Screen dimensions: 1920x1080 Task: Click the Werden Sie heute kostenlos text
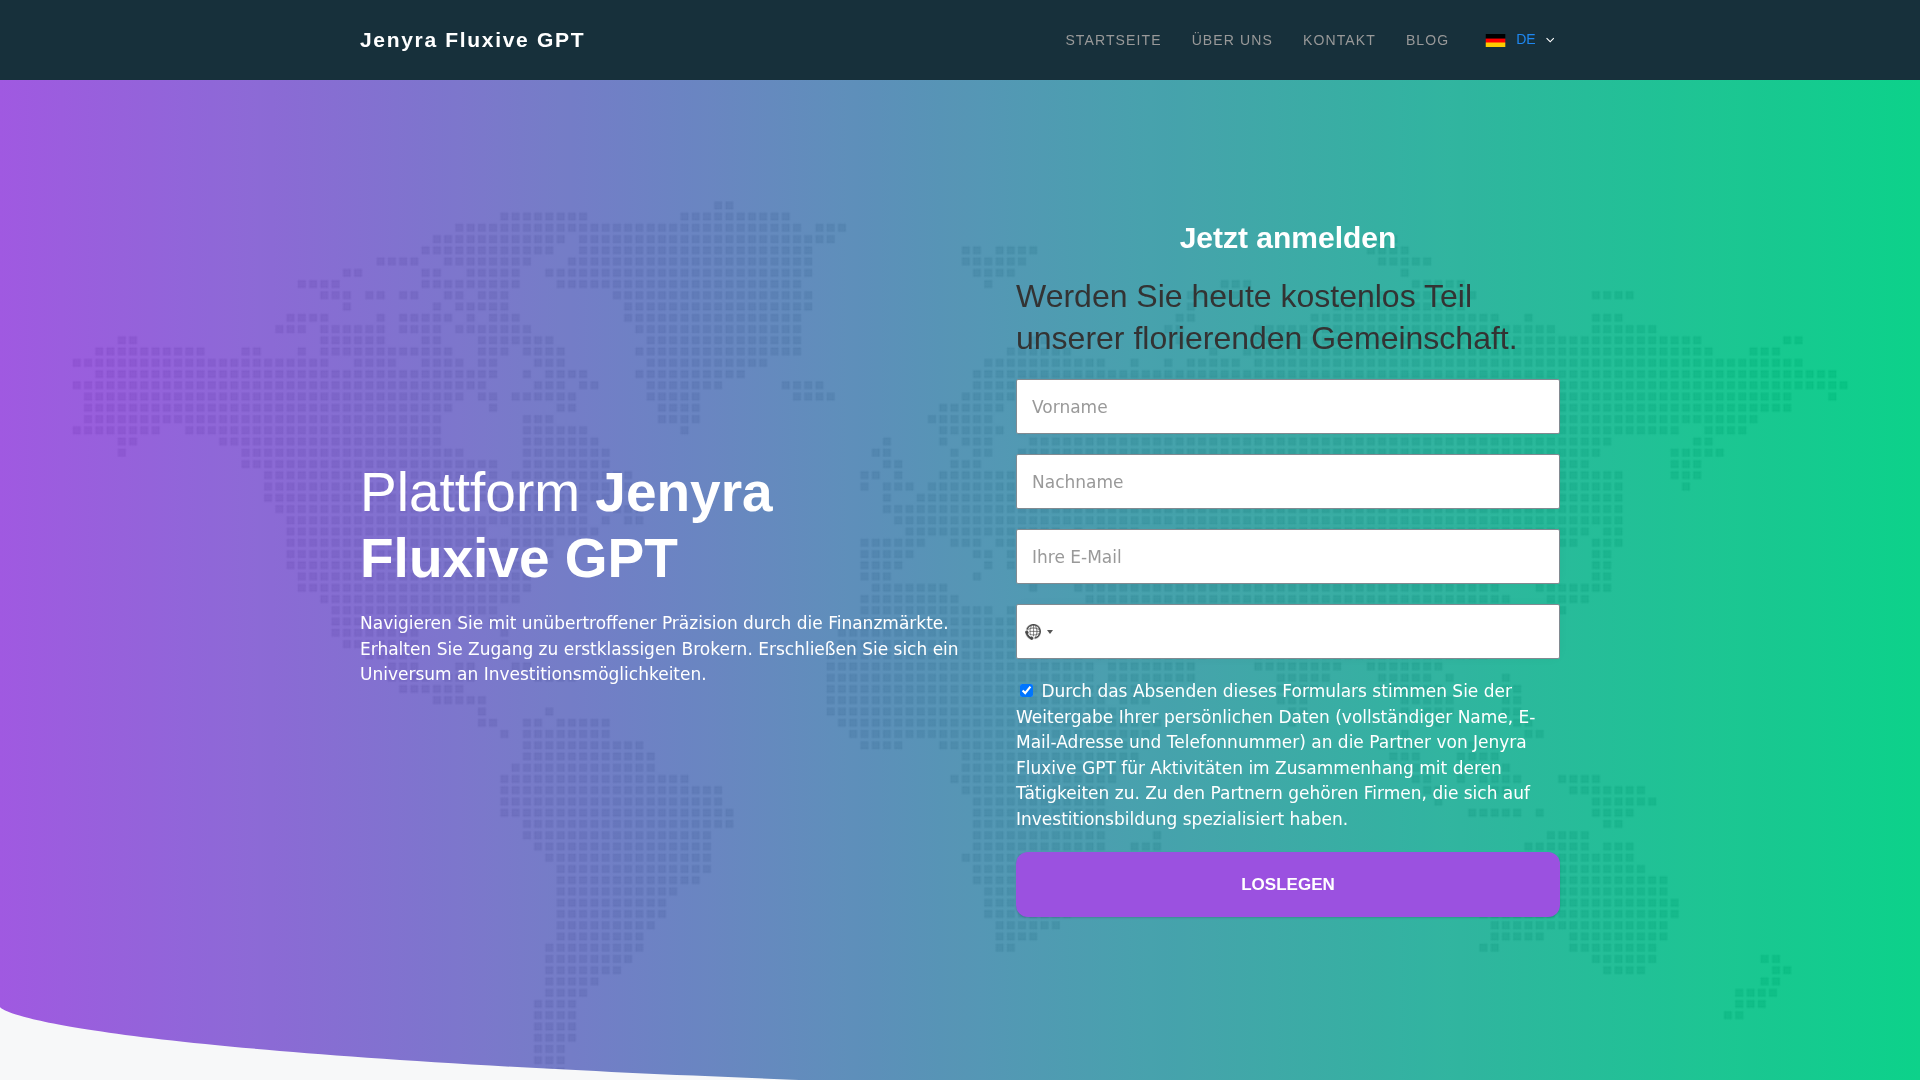[1267, 317]
